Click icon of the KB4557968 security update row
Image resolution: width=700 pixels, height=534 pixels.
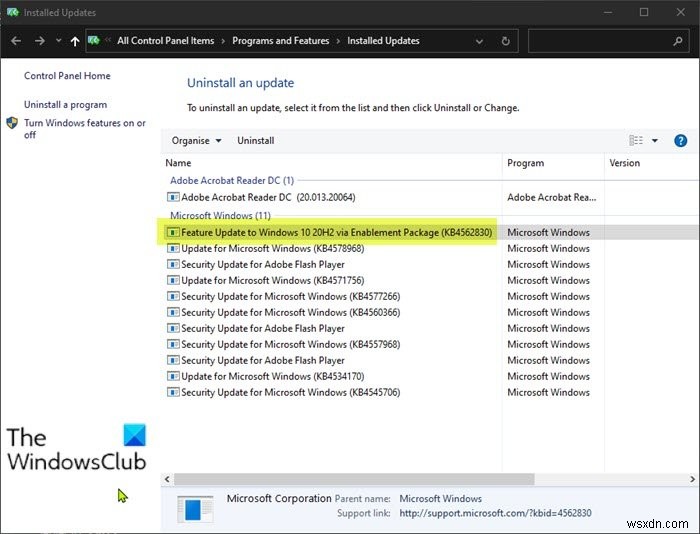coord(173,344)
